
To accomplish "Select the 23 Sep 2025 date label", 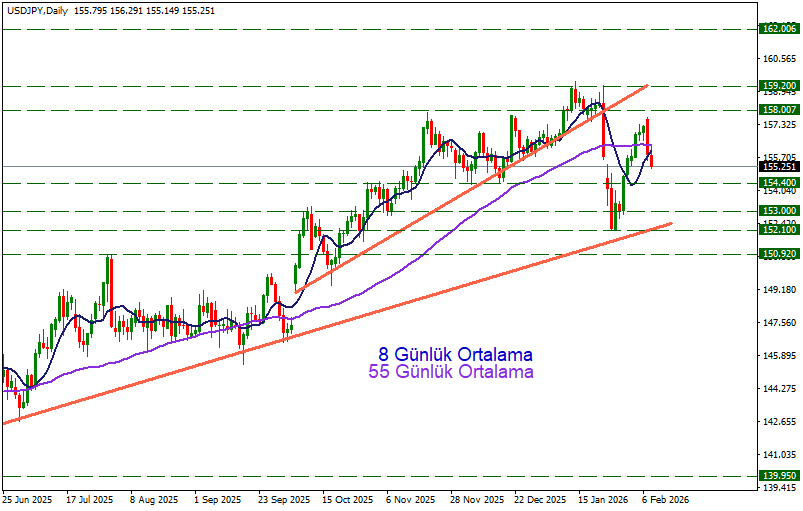I will tap(283, 498).
